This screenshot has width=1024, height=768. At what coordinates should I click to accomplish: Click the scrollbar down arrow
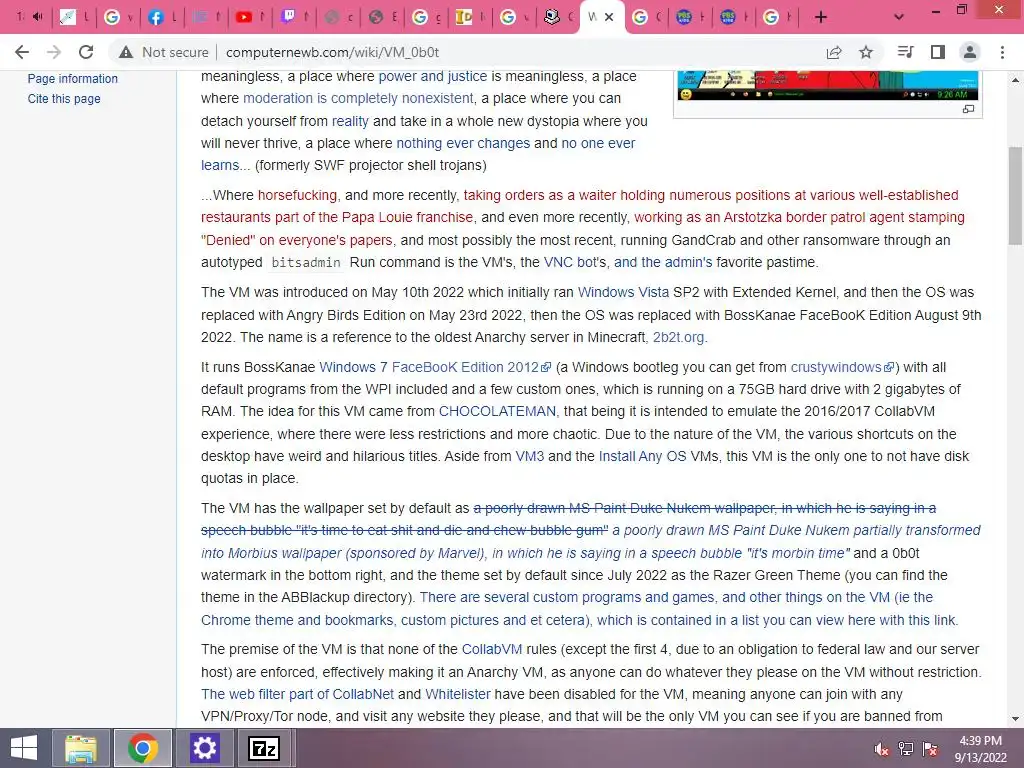[1015, 719]
